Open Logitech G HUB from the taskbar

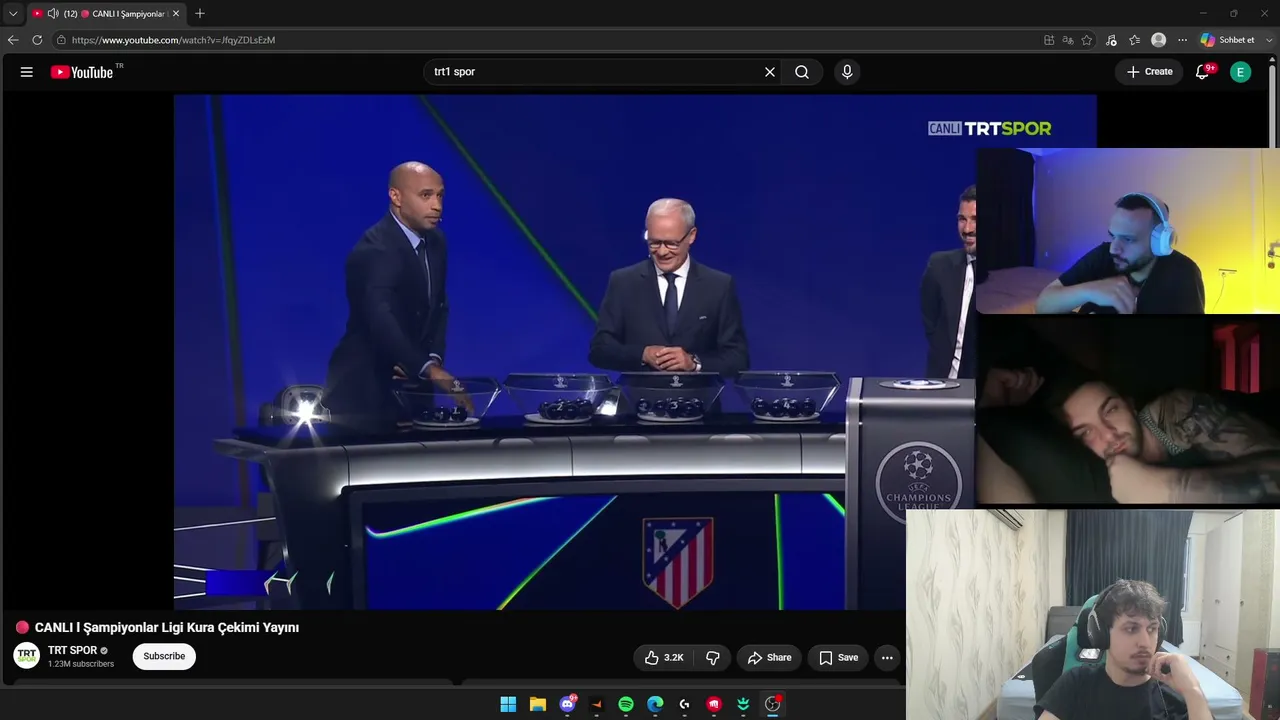(684, 704)
